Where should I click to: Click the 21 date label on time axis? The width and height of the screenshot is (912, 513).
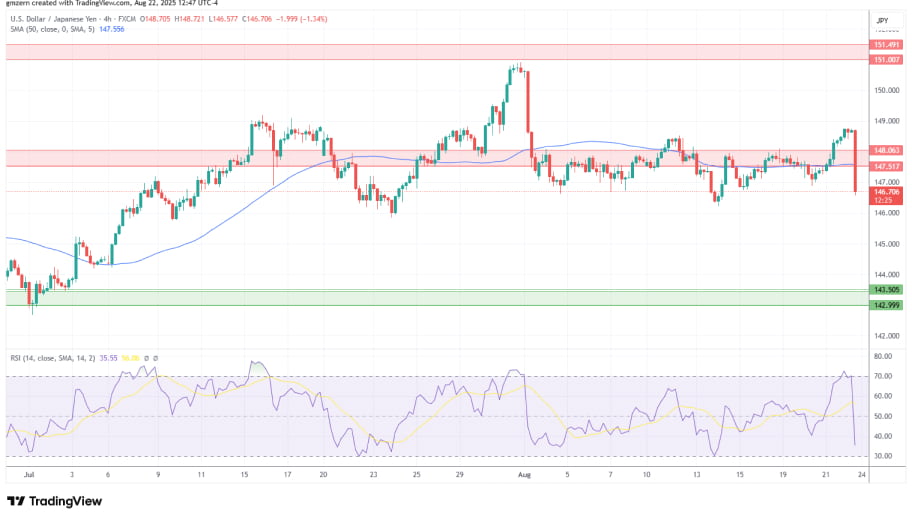click(826, 475)
